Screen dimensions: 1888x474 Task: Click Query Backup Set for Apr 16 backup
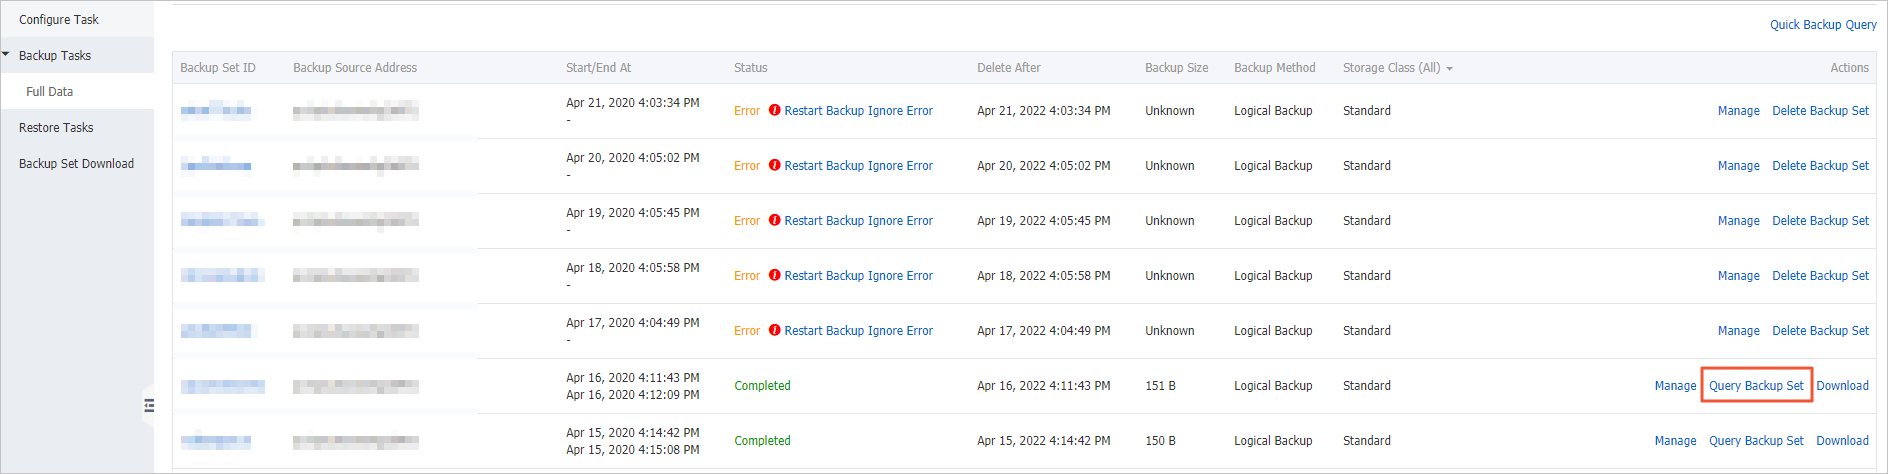tap(1756, 386)
